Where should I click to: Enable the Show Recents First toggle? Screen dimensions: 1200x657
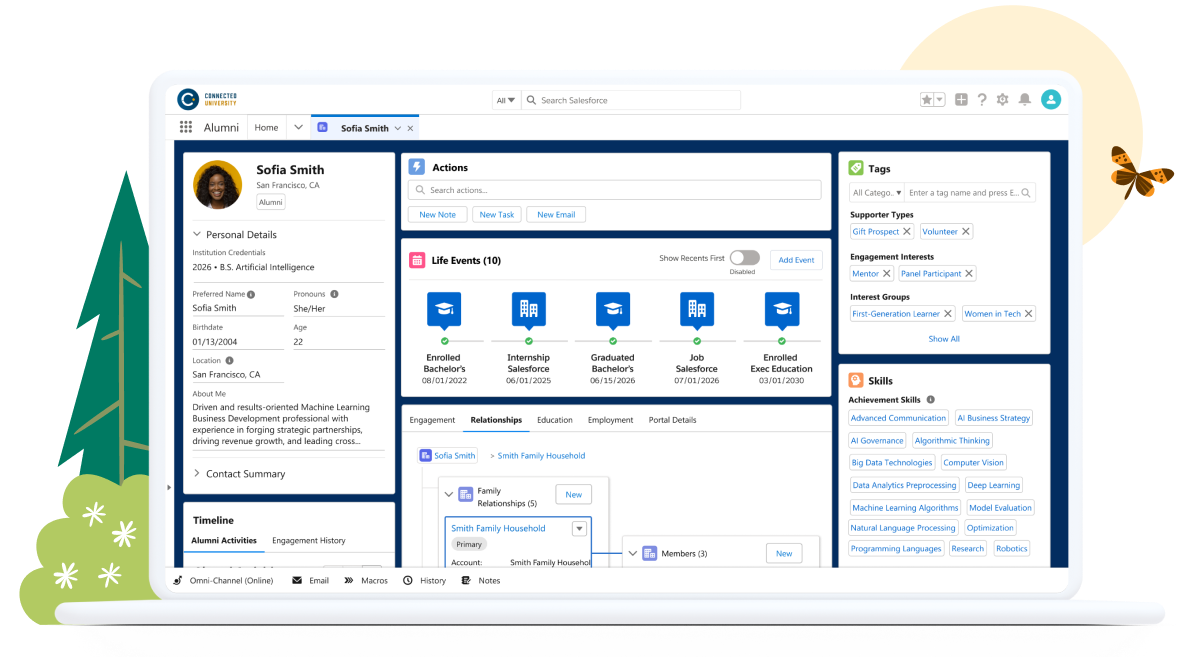743,257
